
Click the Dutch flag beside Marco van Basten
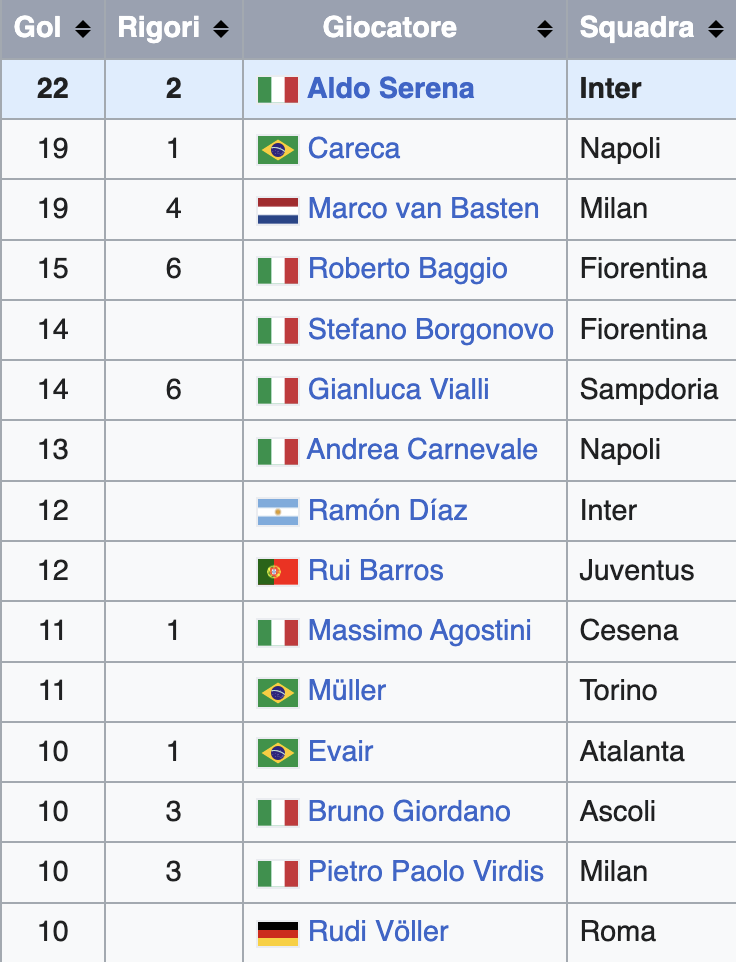pos(278,210)
